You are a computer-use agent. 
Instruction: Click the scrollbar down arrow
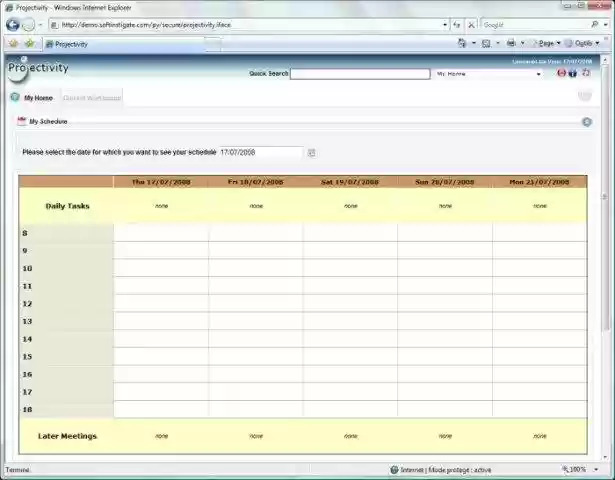pos(604,457)
